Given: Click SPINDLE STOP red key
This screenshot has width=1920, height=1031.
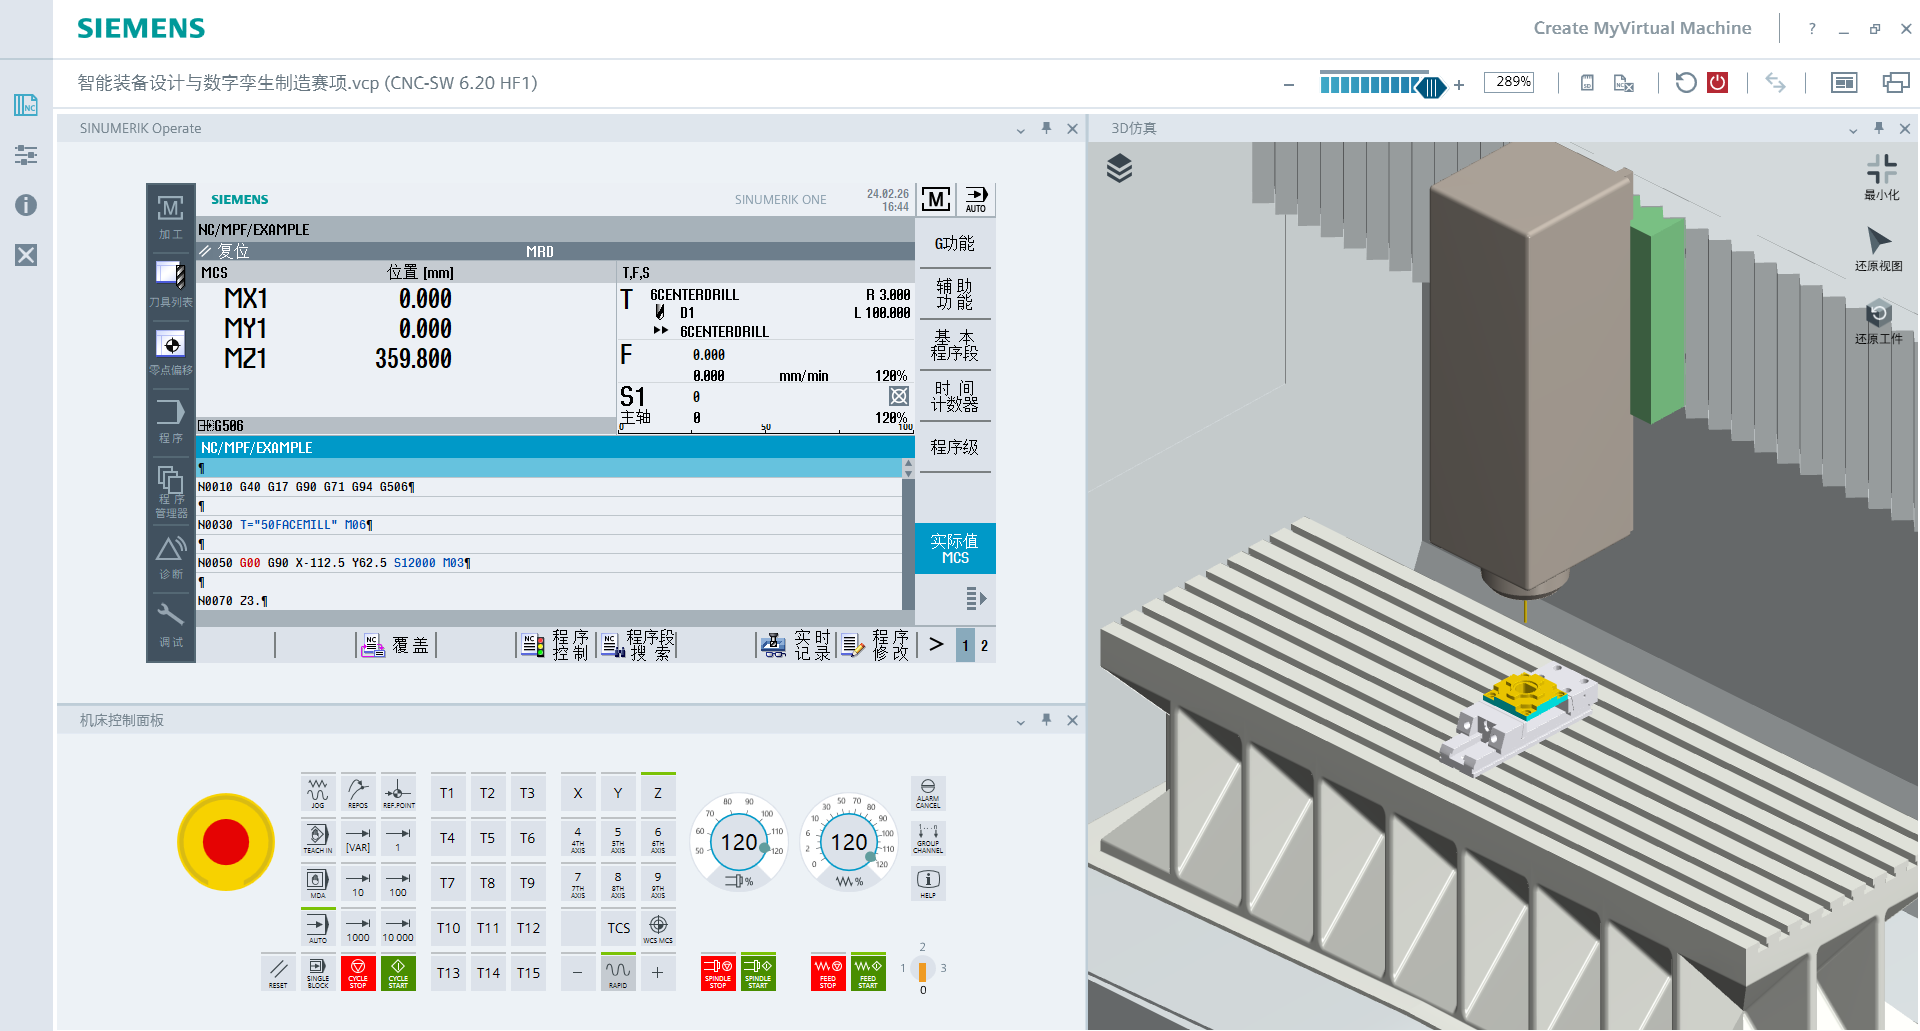Looking at the screenshot, I should pyautogui.click(x=718, y=972).
